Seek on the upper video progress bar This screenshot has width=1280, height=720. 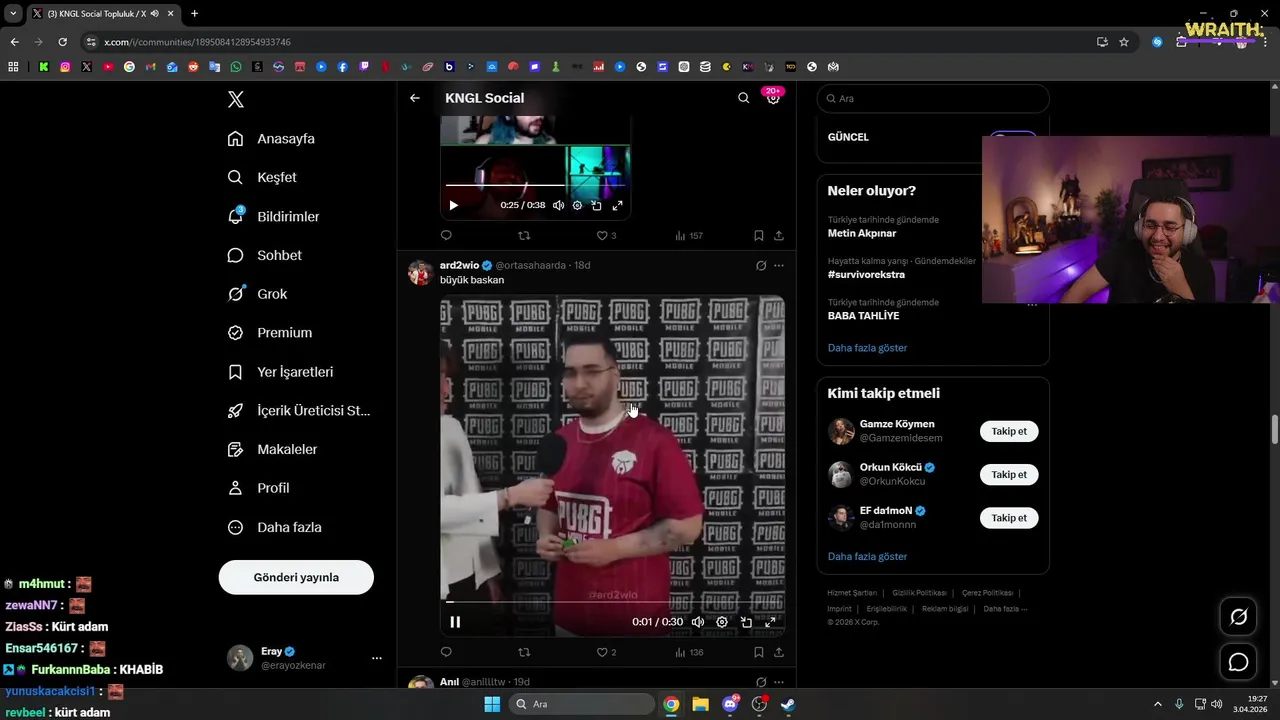[535, 185]
